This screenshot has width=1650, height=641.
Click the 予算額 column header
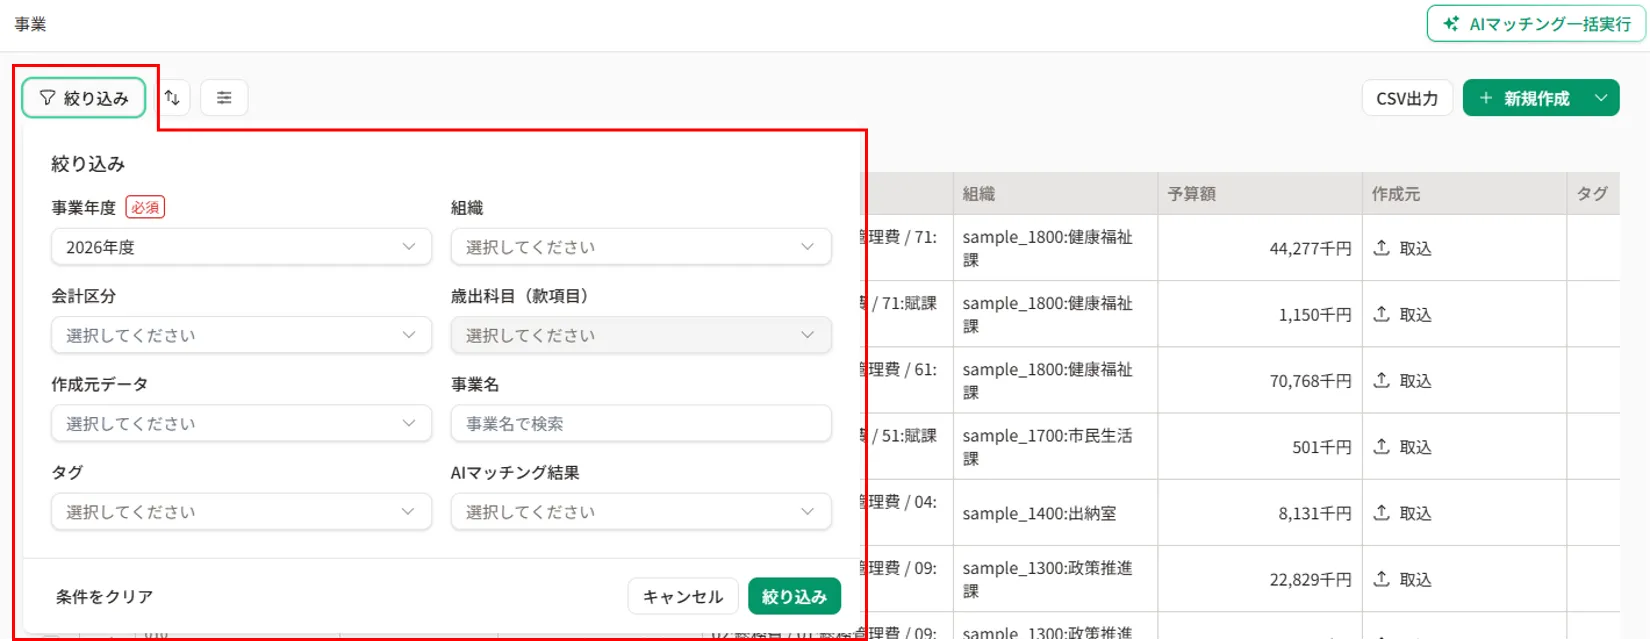1260,194
